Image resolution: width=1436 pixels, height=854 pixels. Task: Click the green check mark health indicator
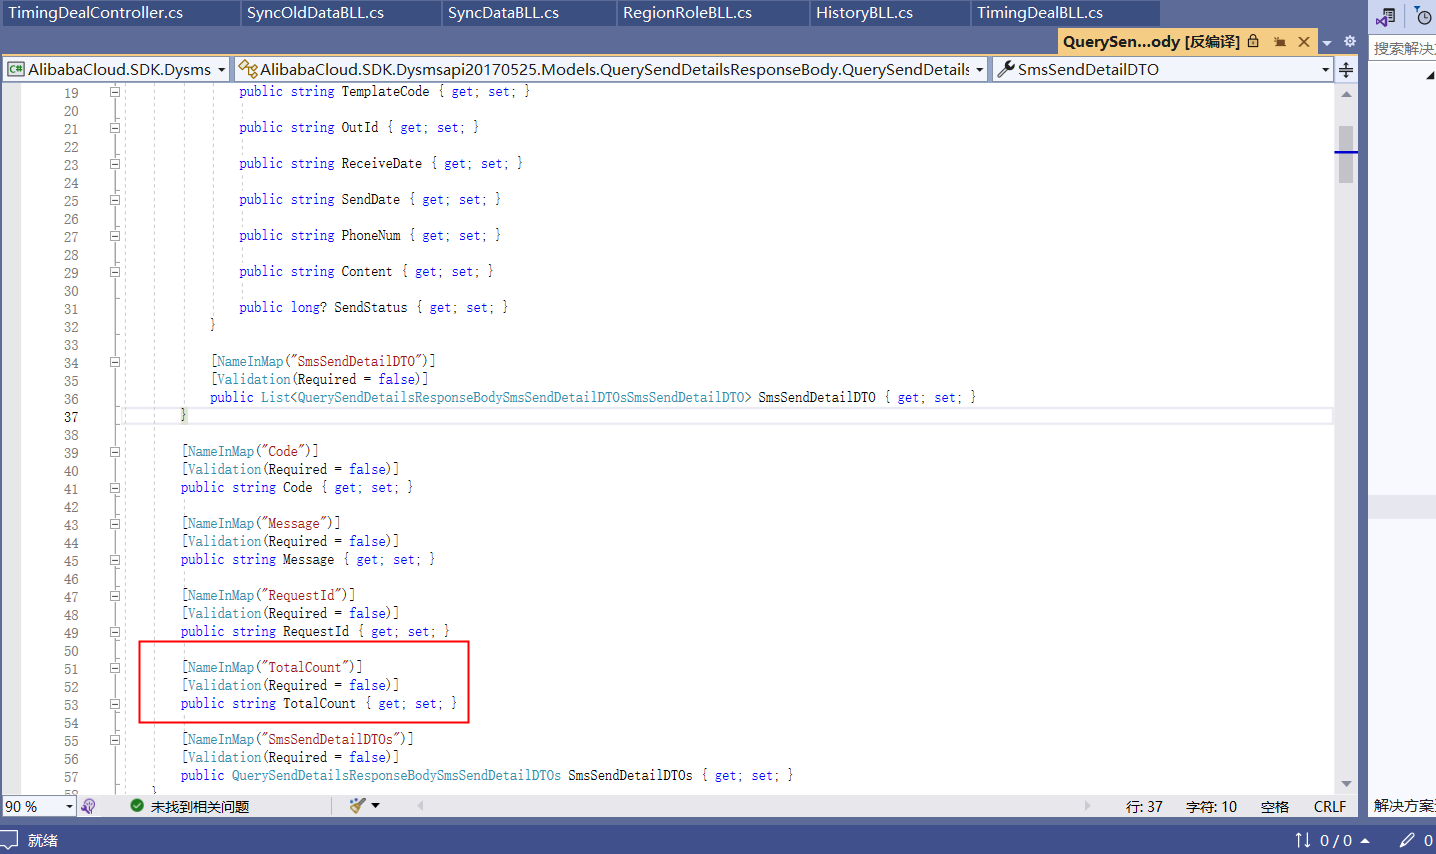137,805
